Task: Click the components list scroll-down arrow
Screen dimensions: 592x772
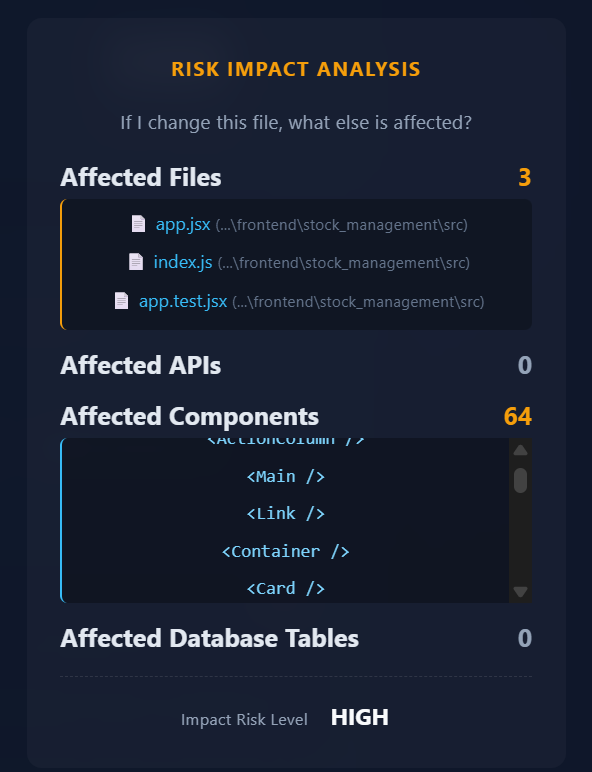Action: [520, 591]
